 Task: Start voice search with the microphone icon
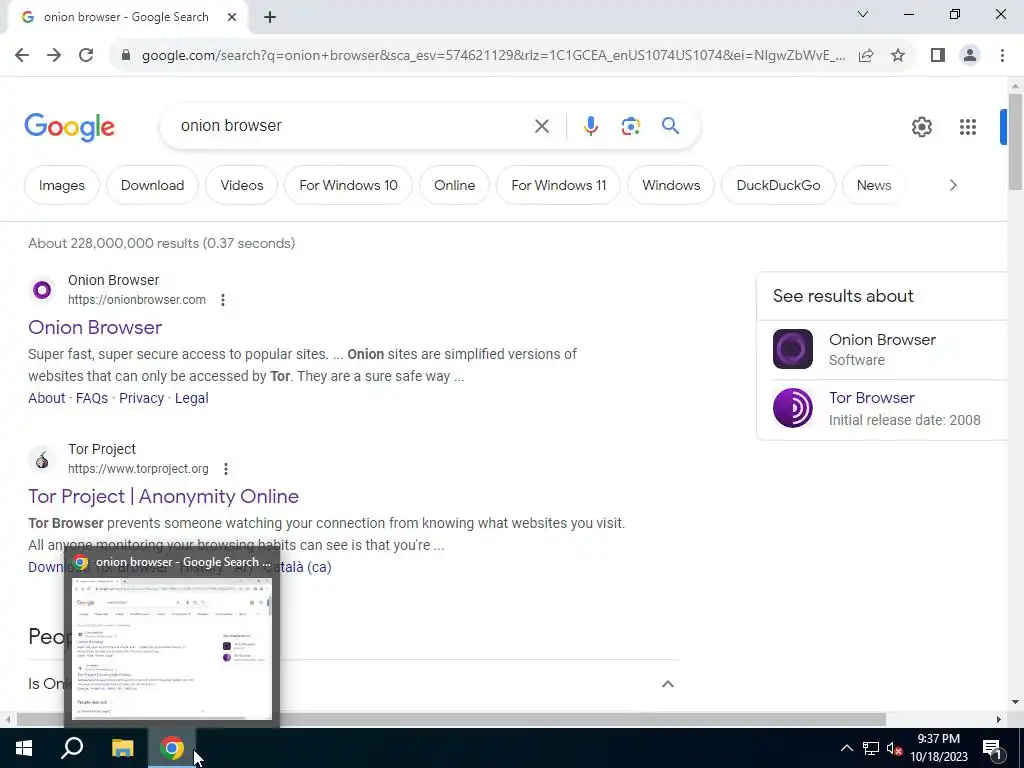pyautogui.click(x=590, y=125)
